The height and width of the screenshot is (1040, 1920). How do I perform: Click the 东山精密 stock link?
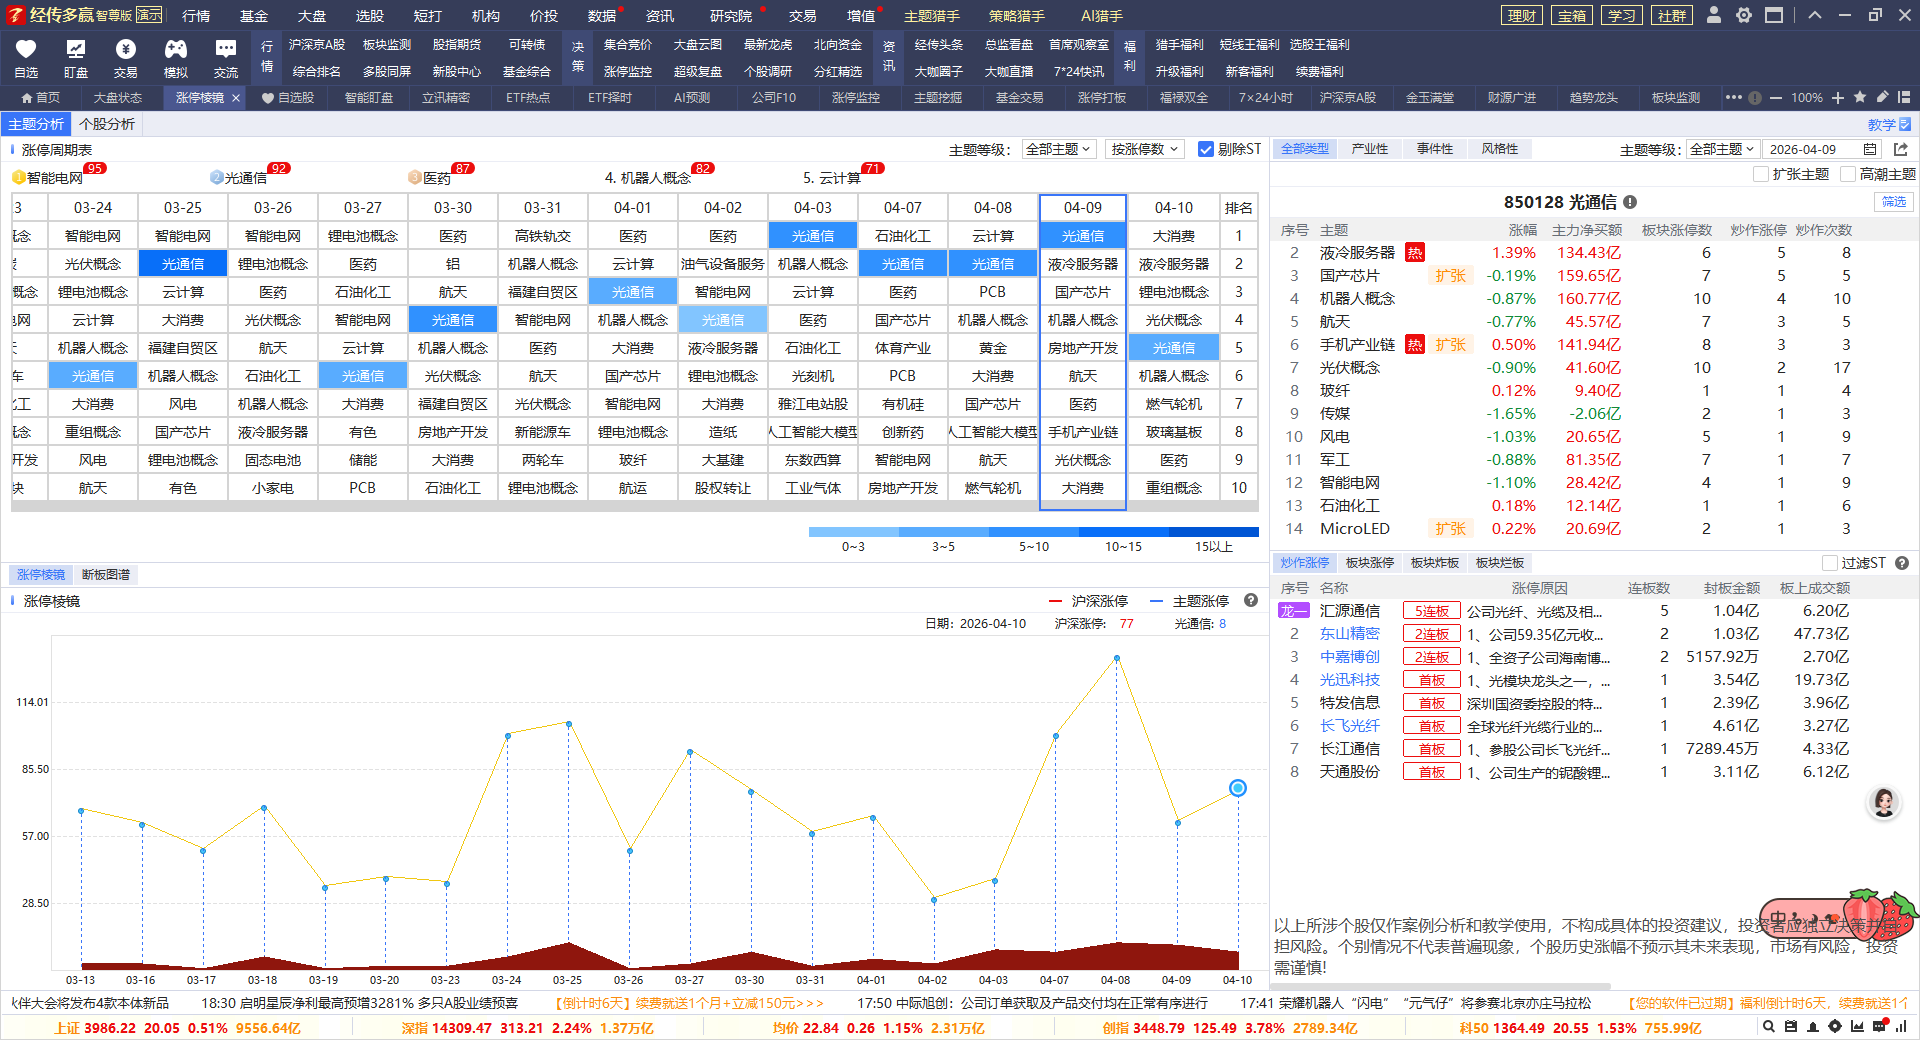click(x=1349, y=634)
